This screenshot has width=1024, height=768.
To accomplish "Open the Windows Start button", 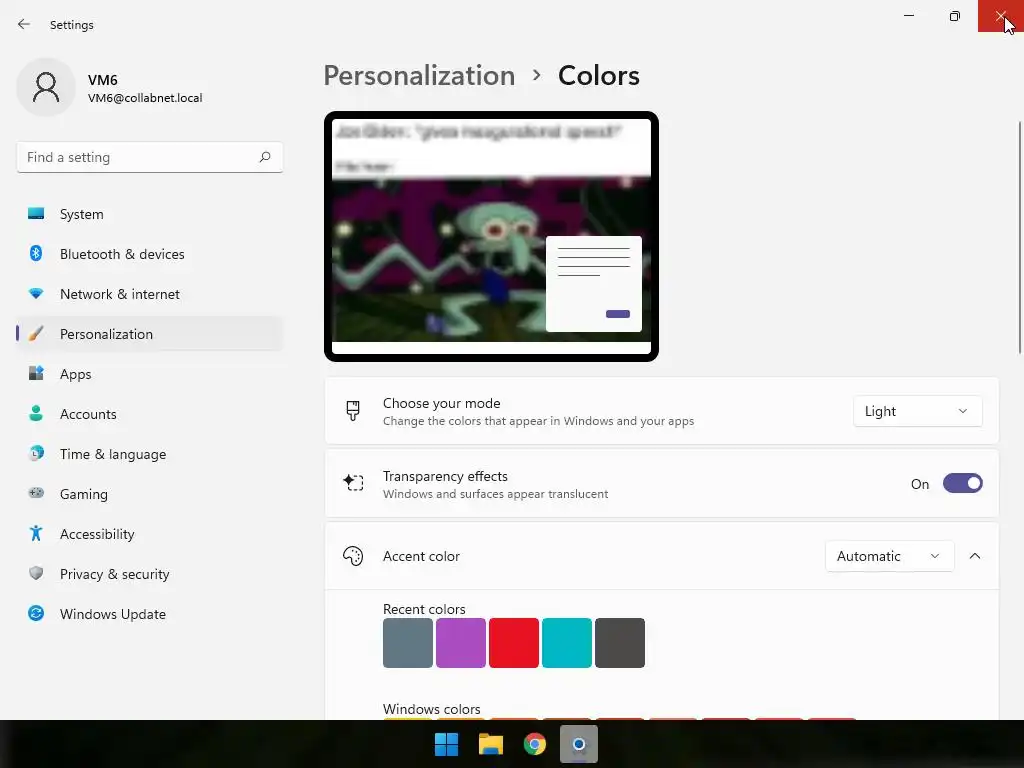I will coord(447,744).
